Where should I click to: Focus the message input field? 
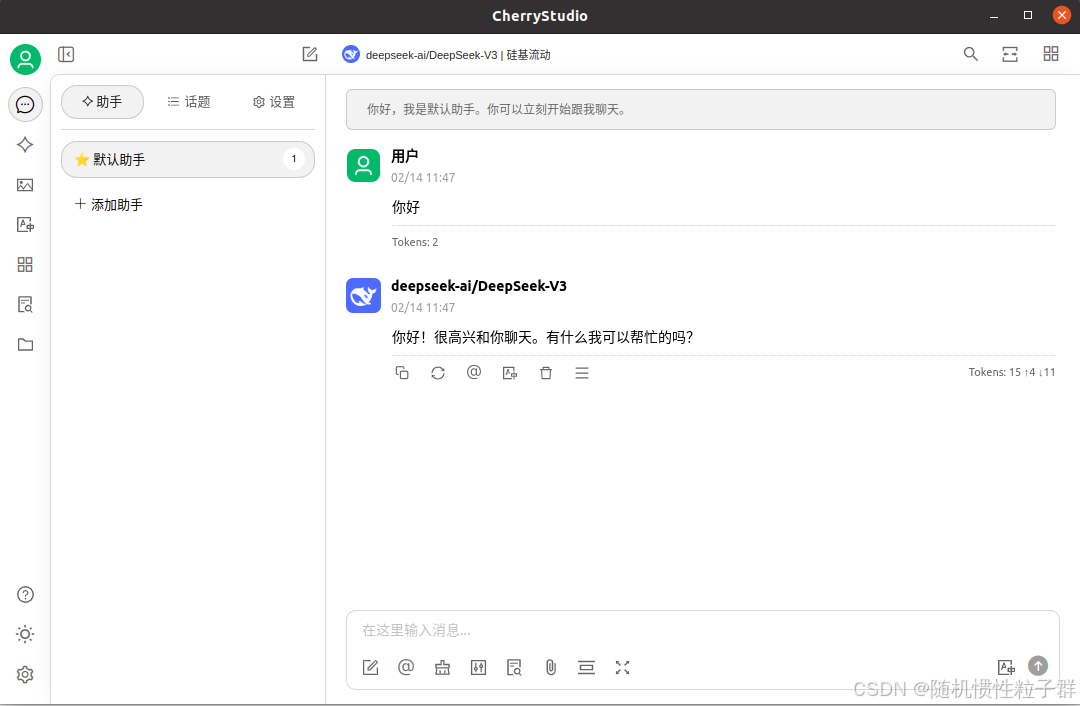pos(703,630)
